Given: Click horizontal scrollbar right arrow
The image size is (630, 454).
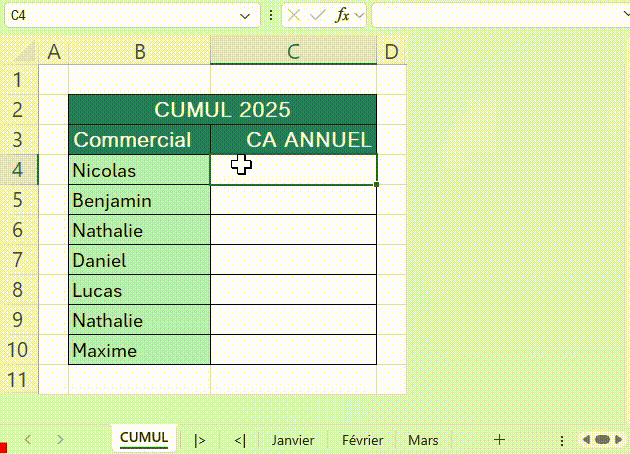Looking at the screenshot, I should [619, 440].
